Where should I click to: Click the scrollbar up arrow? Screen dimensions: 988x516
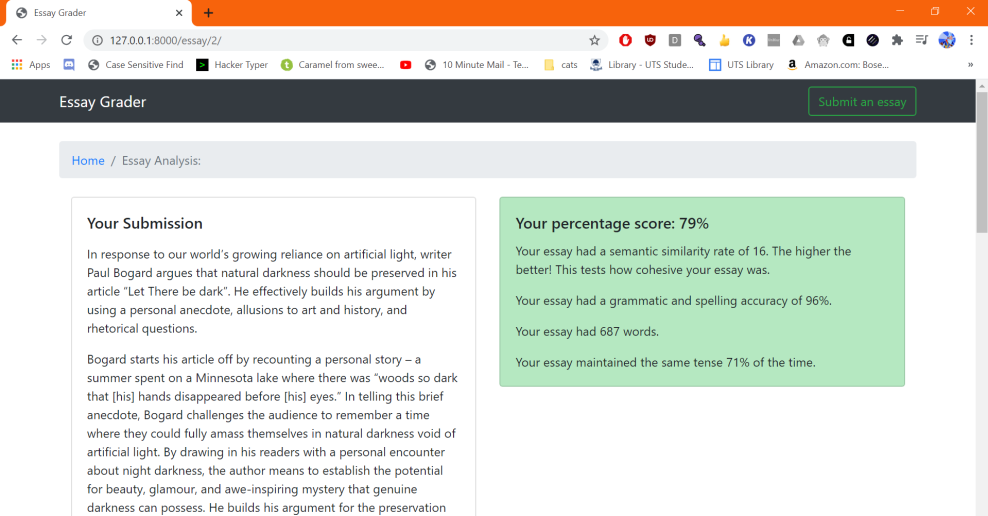point(982,85)
